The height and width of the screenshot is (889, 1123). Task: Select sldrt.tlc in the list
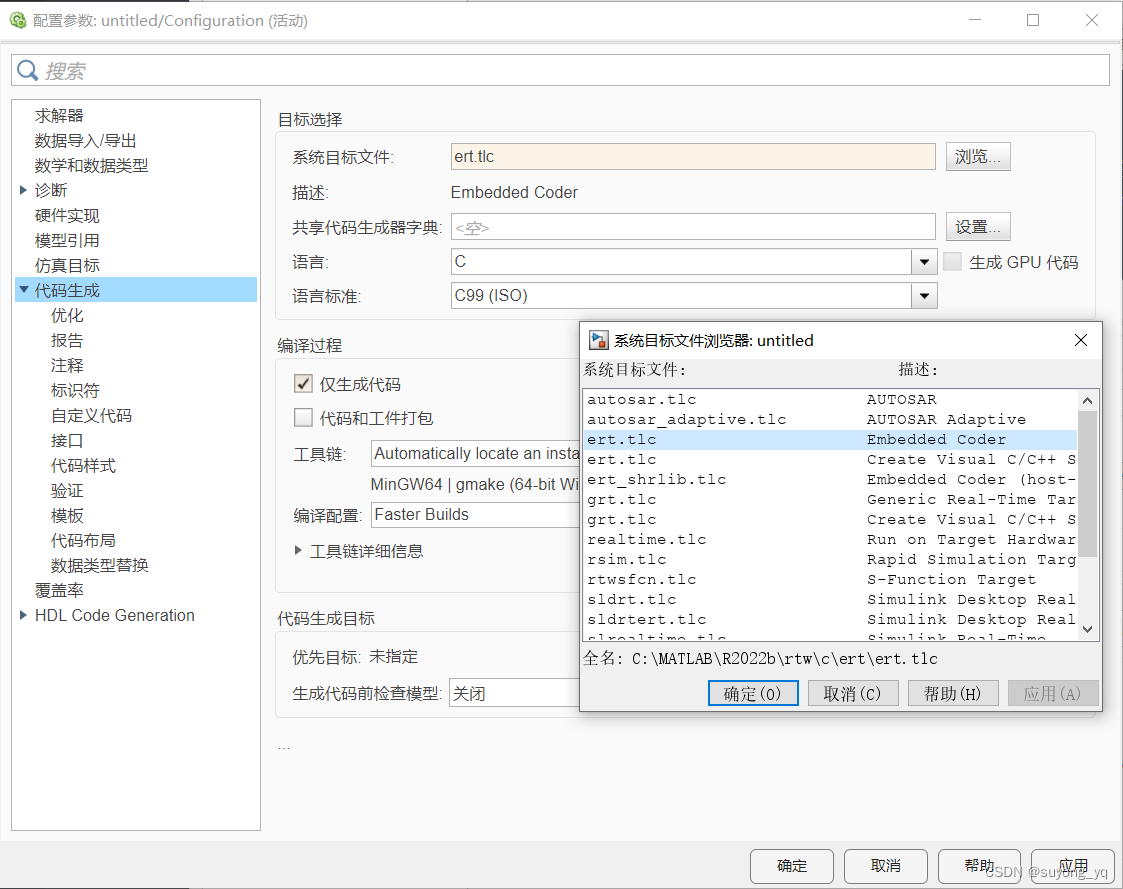(x=831, y=600)
